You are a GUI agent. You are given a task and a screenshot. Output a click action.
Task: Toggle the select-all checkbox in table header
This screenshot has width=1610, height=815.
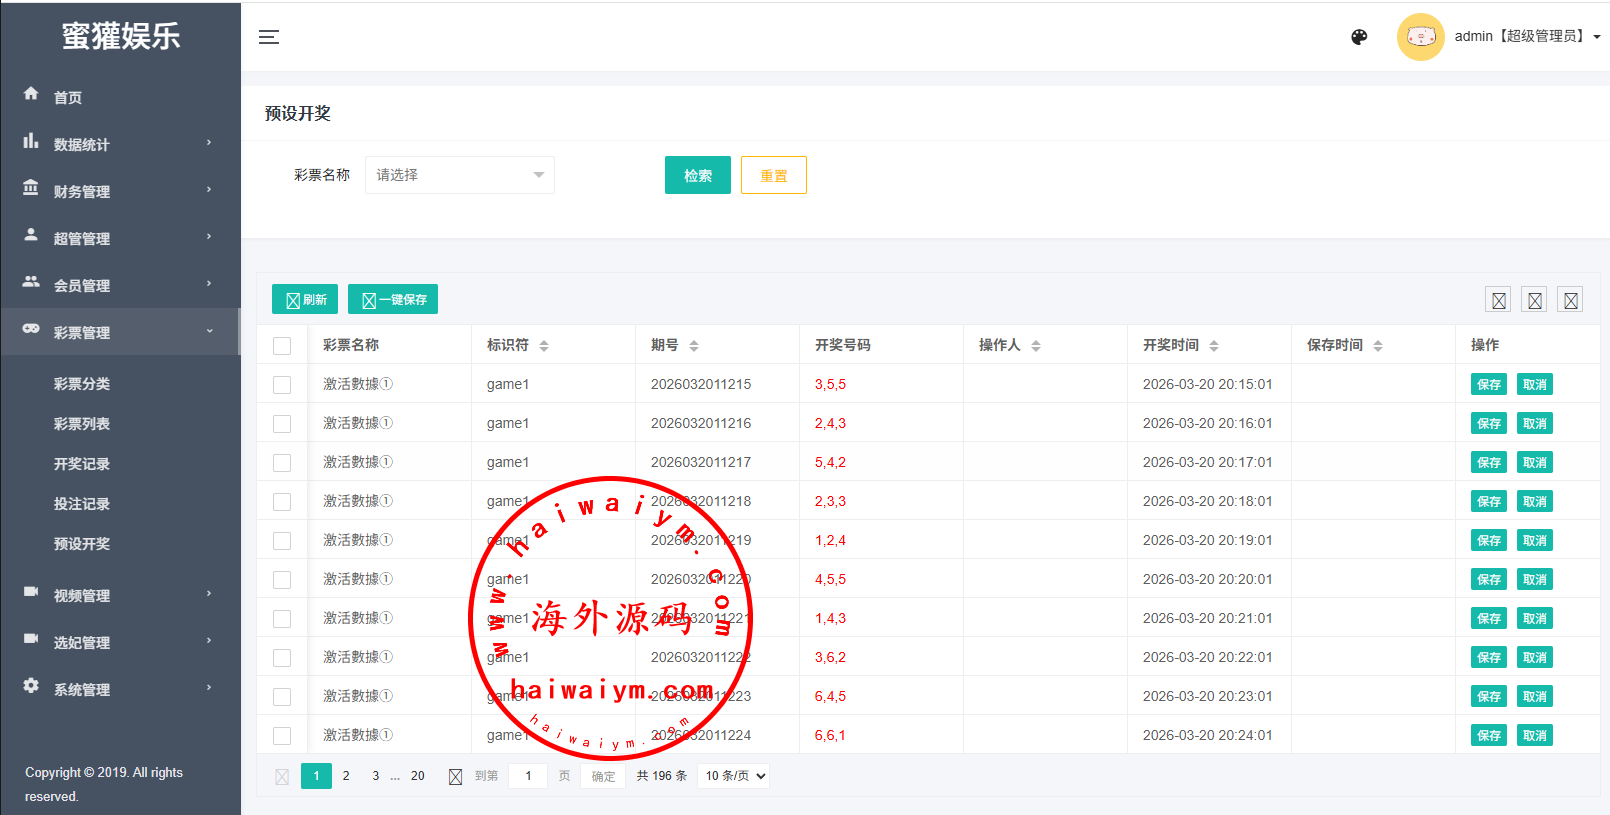coord(282,346)
